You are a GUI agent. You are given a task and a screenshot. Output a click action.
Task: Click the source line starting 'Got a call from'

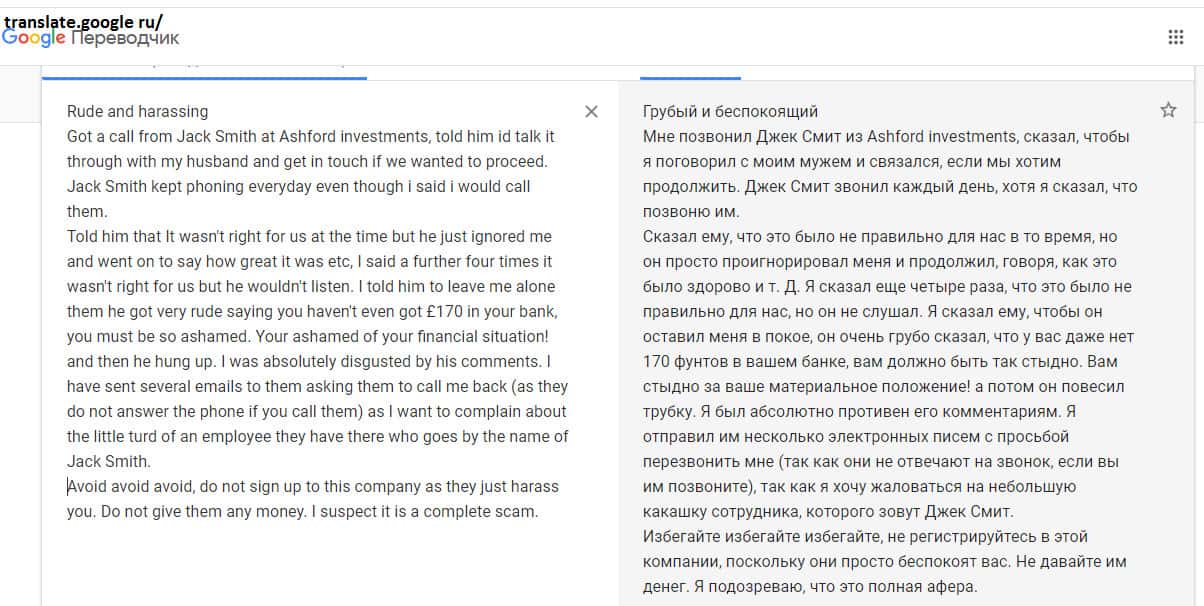[310, 136]
